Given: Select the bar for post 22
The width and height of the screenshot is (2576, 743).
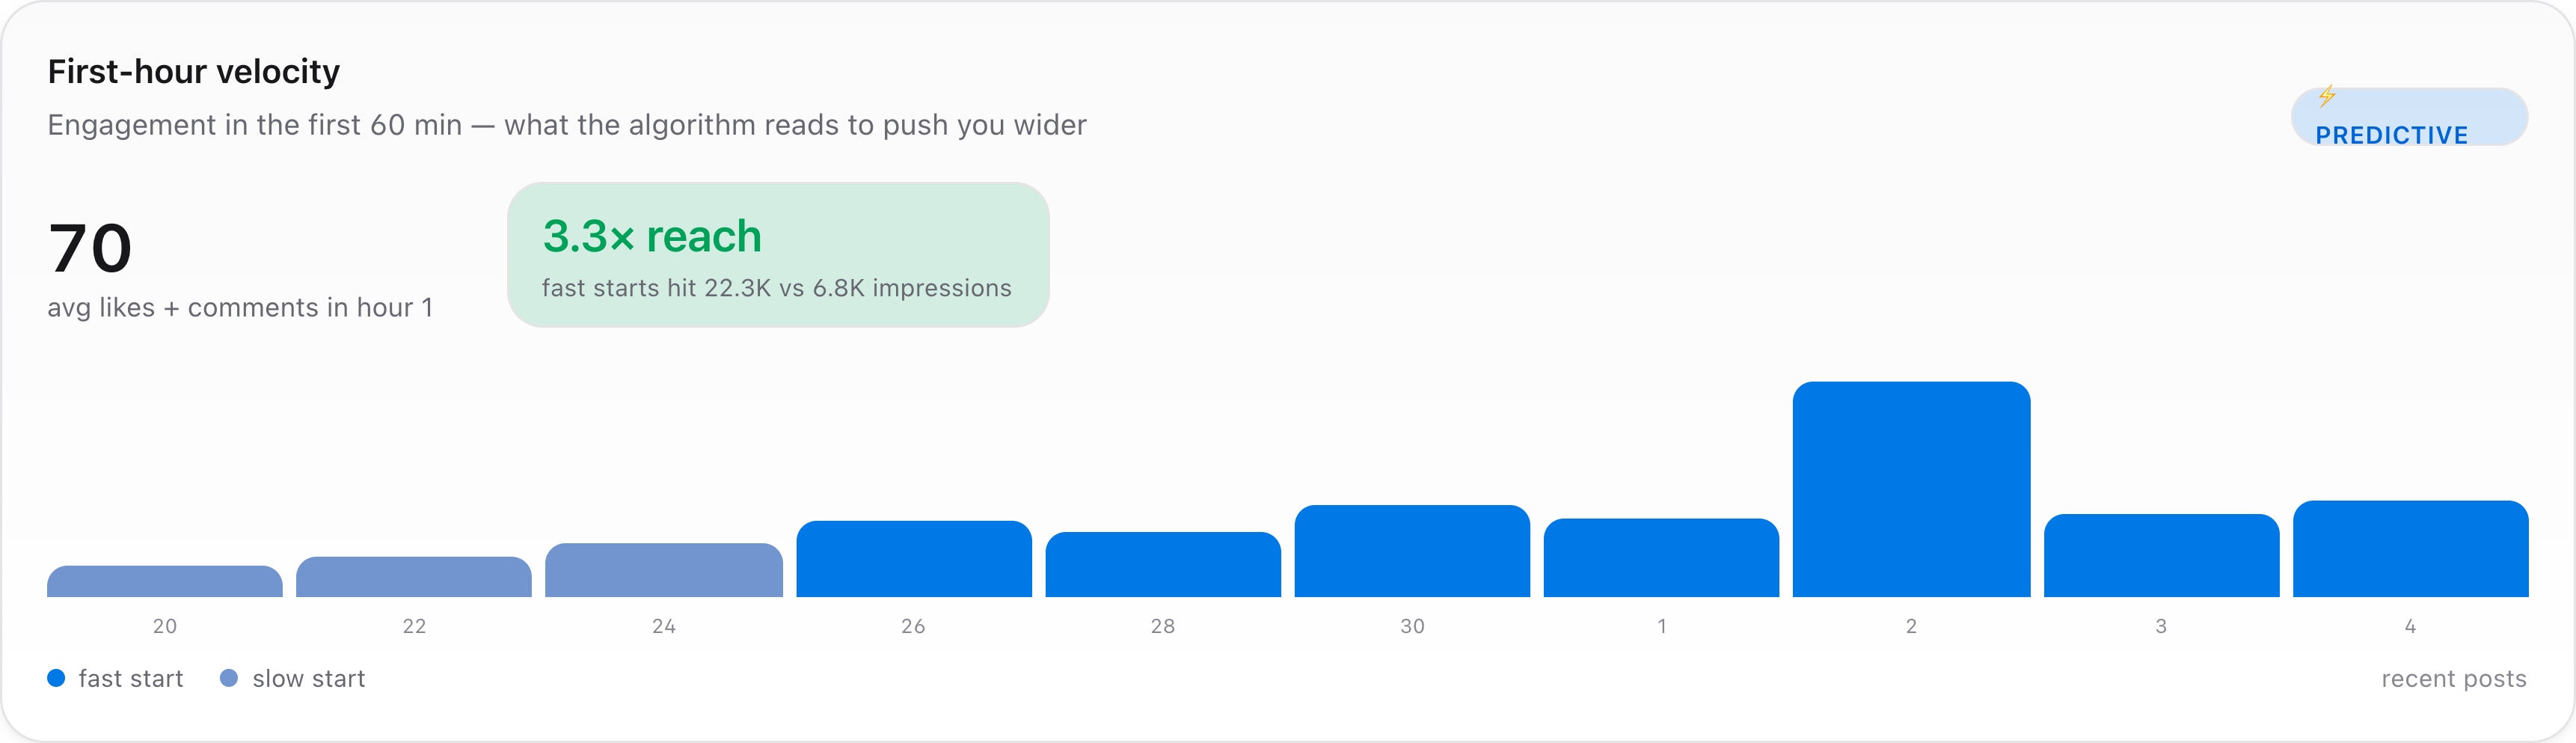Looking at the screenshot, I should pos(414,577).
